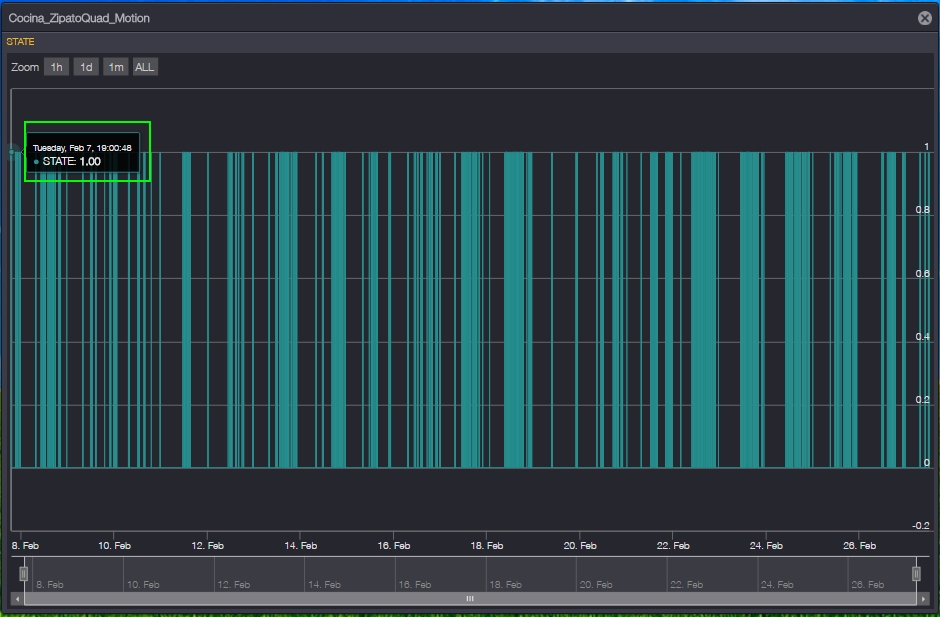Click the 10. Feb x-axis label
The height and width of the screenshot is (617, 940).
(114, 546)
